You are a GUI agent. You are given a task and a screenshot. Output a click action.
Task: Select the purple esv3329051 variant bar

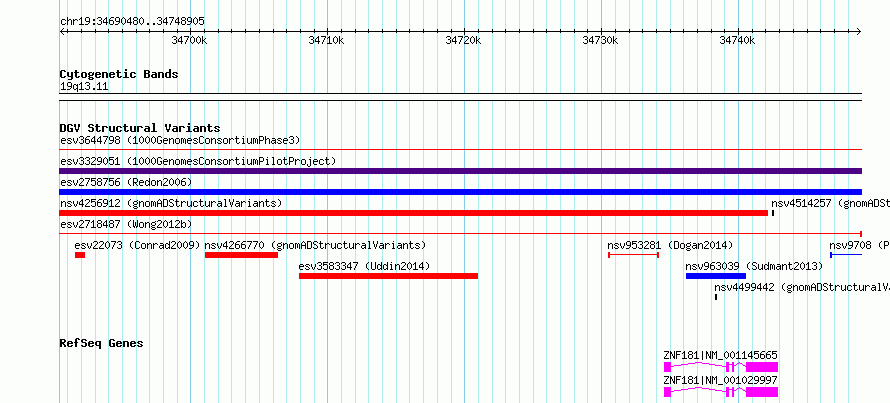click(460, 171)
